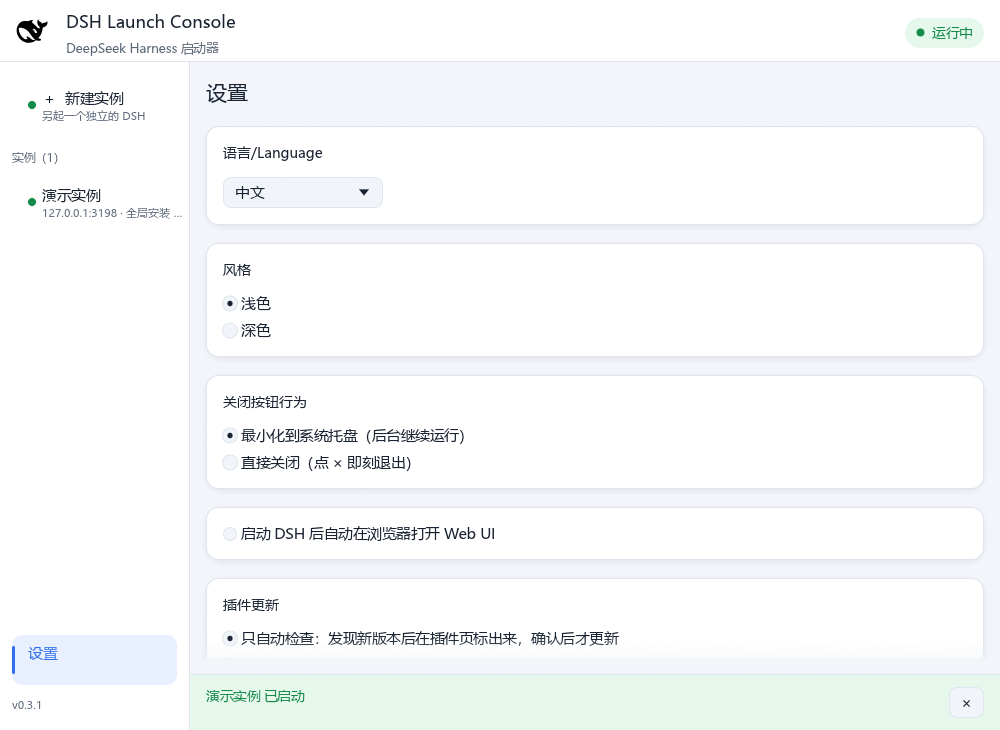Choose 直接关闭 close behavior
1000x730 pixels.
tap(230, 463)
